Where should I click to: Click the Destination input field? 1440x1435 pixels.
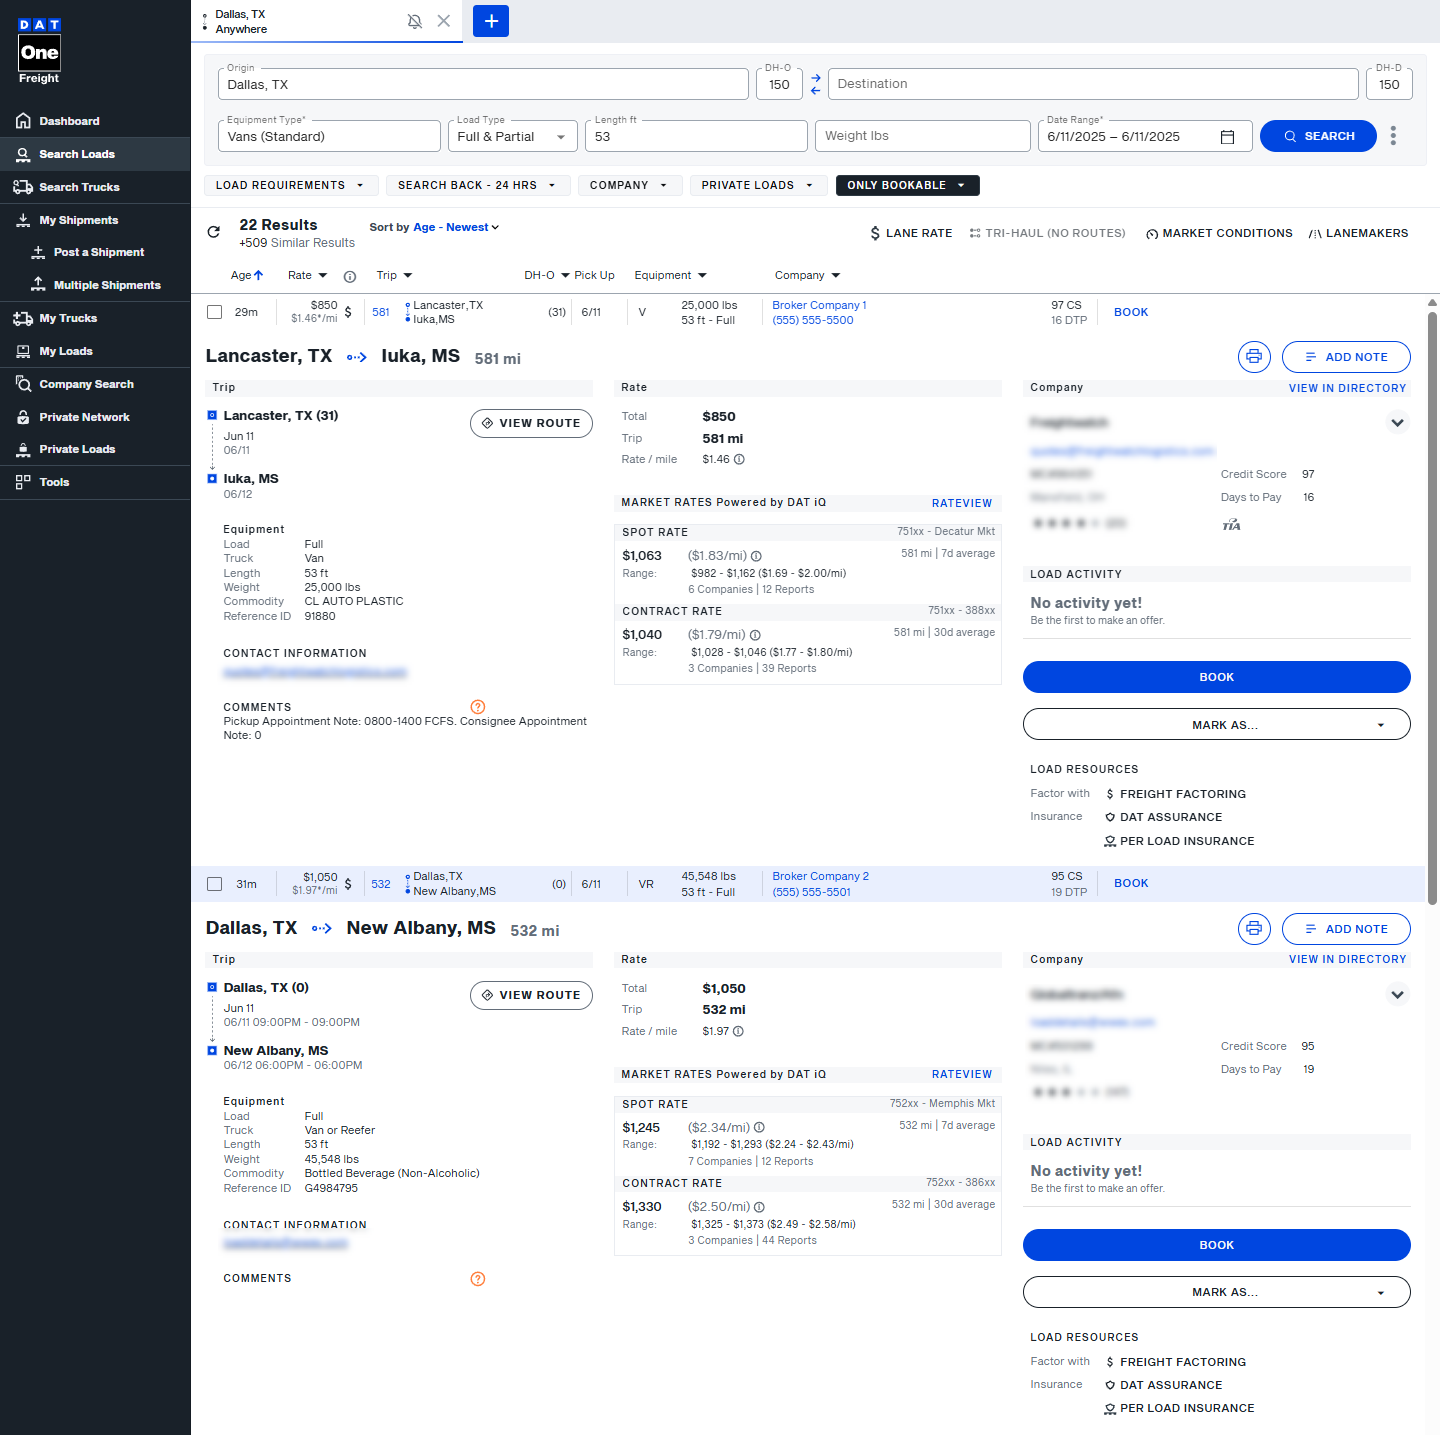pos(1093,84)
